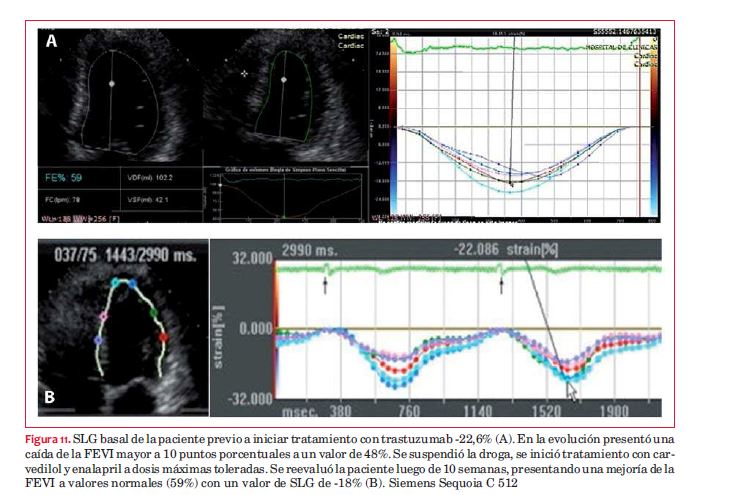Select the purple tracking point below the pink one
The image size is (755, 495).
point(98,341)
